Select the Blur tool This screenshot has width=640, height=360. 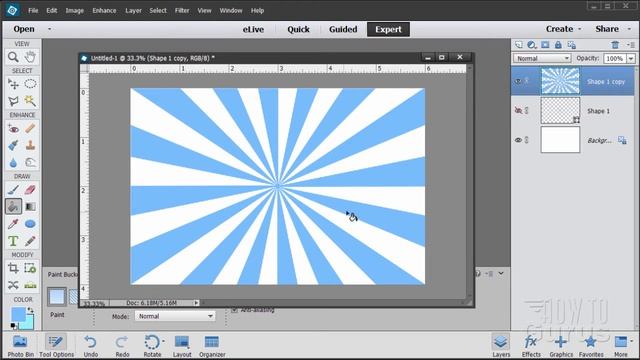click(13, 162)
